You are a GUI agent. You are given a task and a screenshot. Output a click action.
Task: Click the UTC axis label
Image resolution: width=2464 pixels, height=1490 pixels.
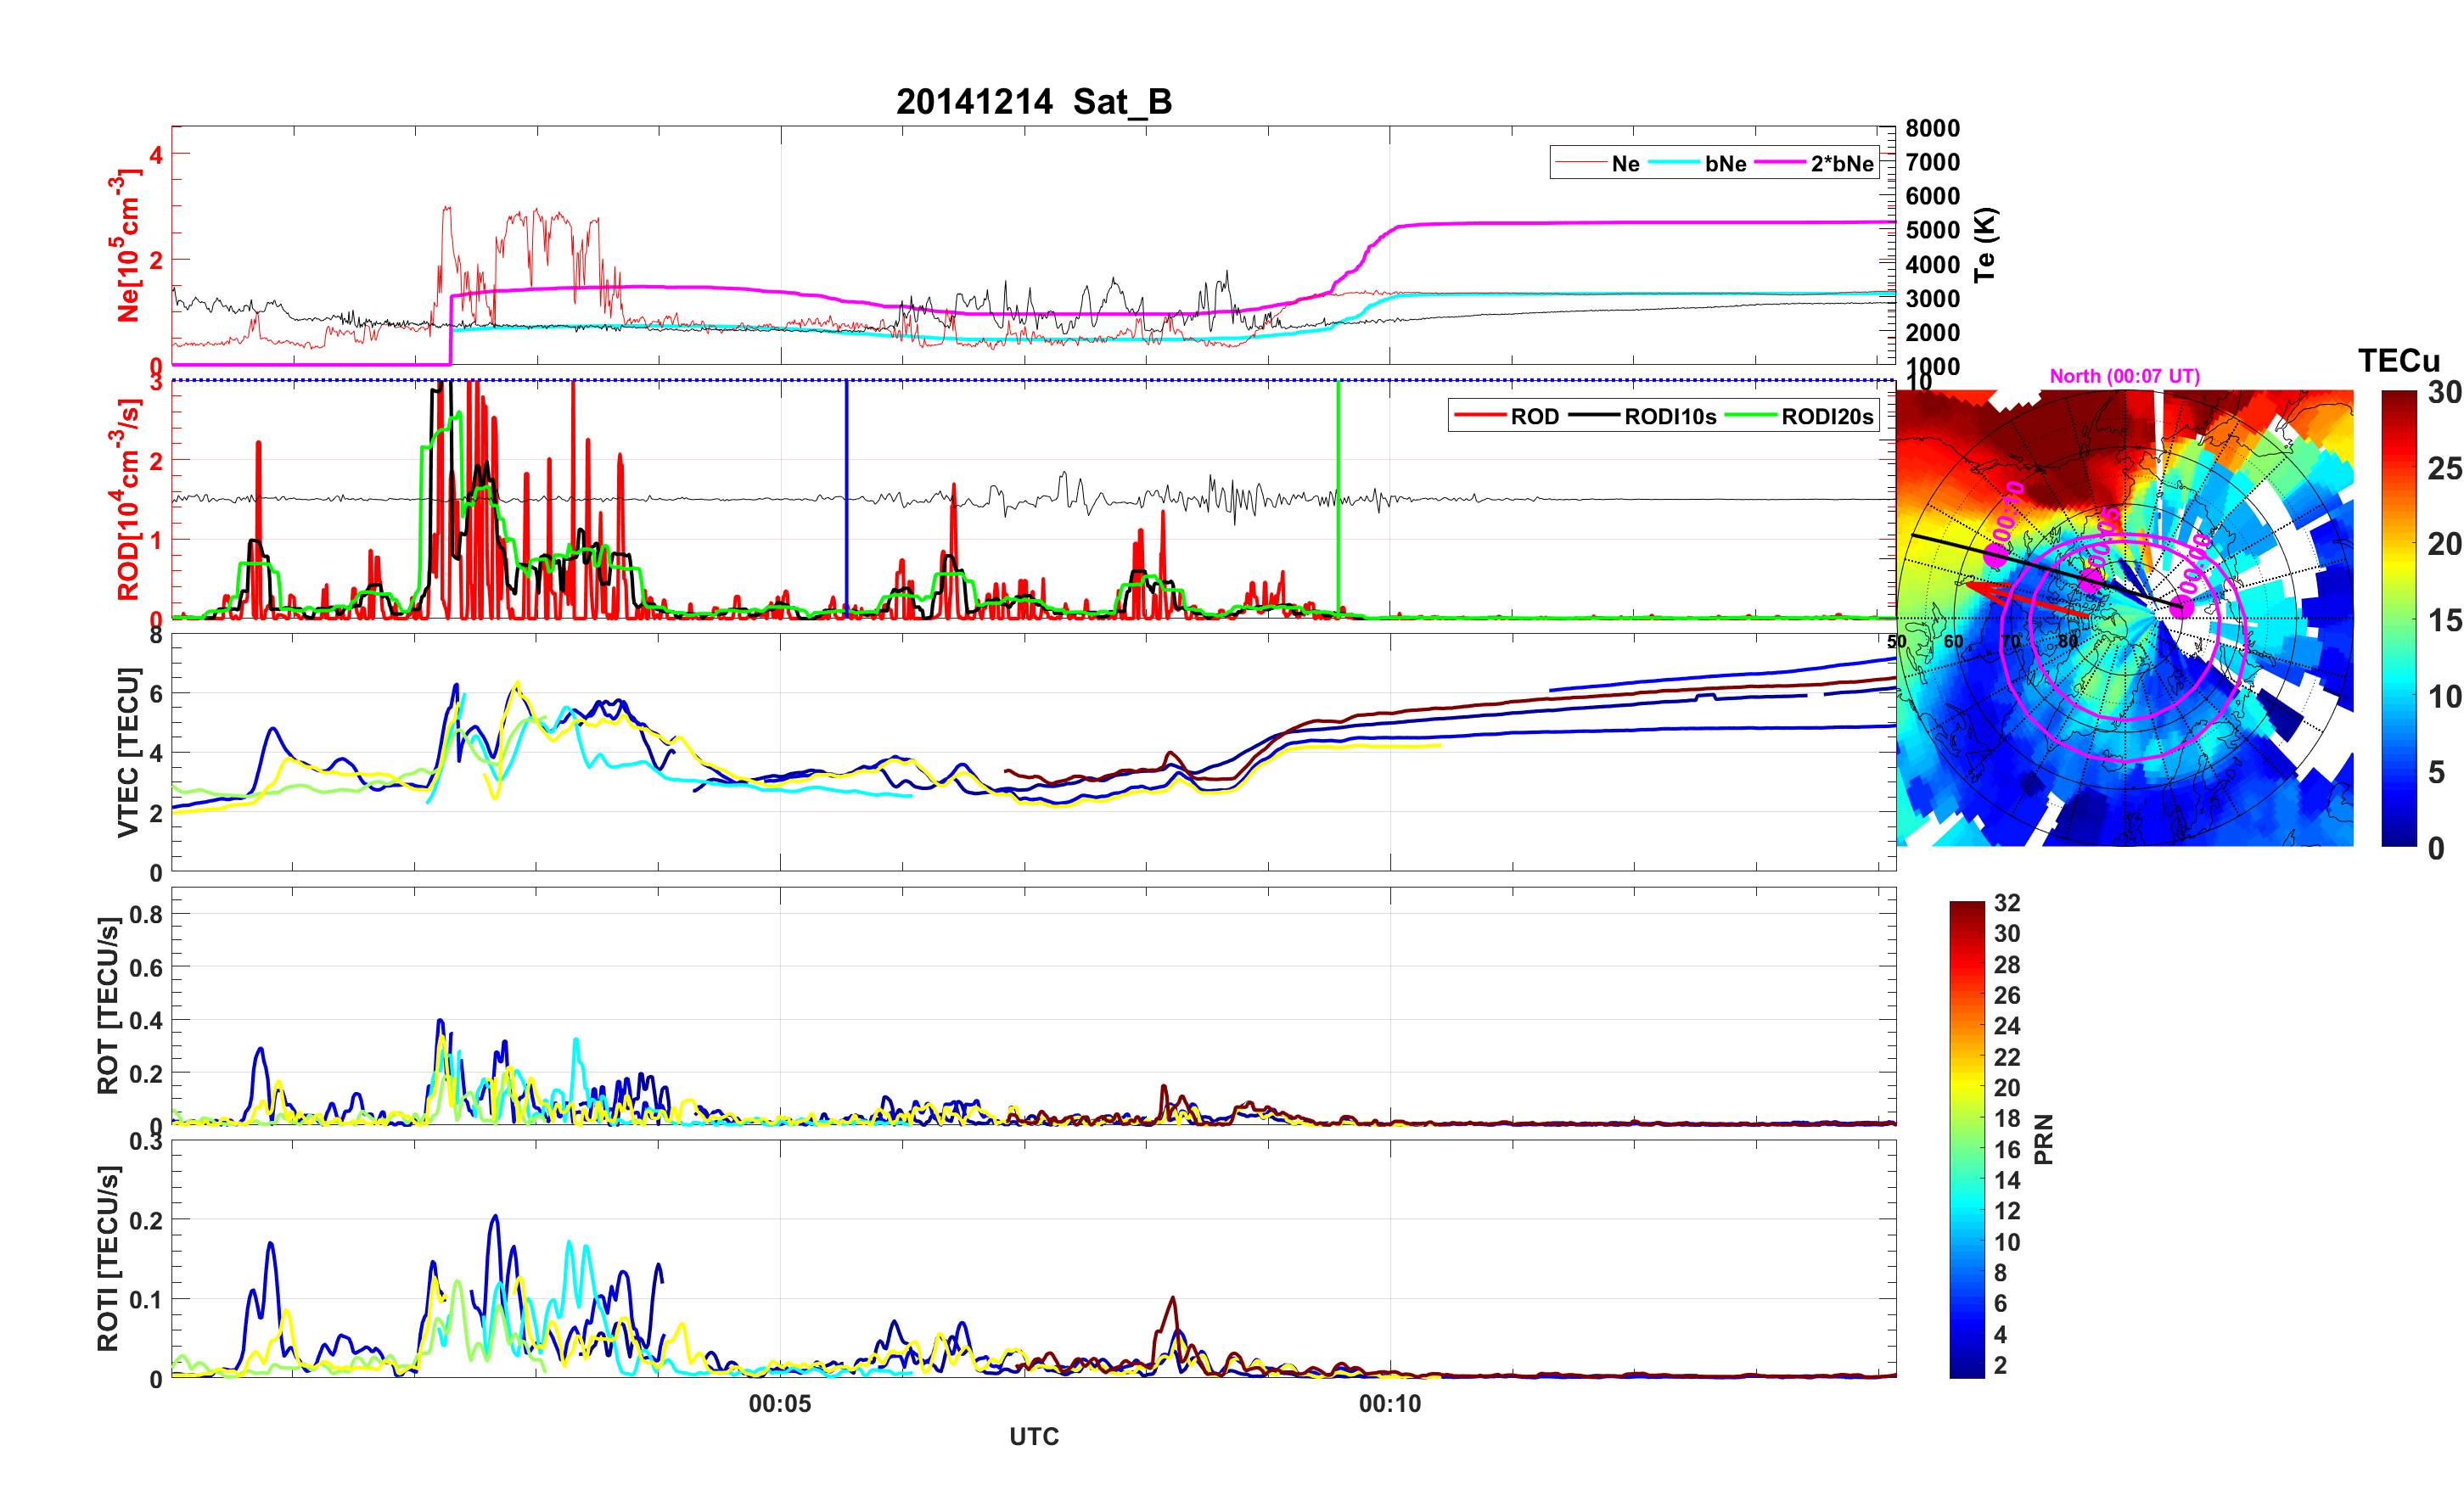(x=1033, y=1437)
